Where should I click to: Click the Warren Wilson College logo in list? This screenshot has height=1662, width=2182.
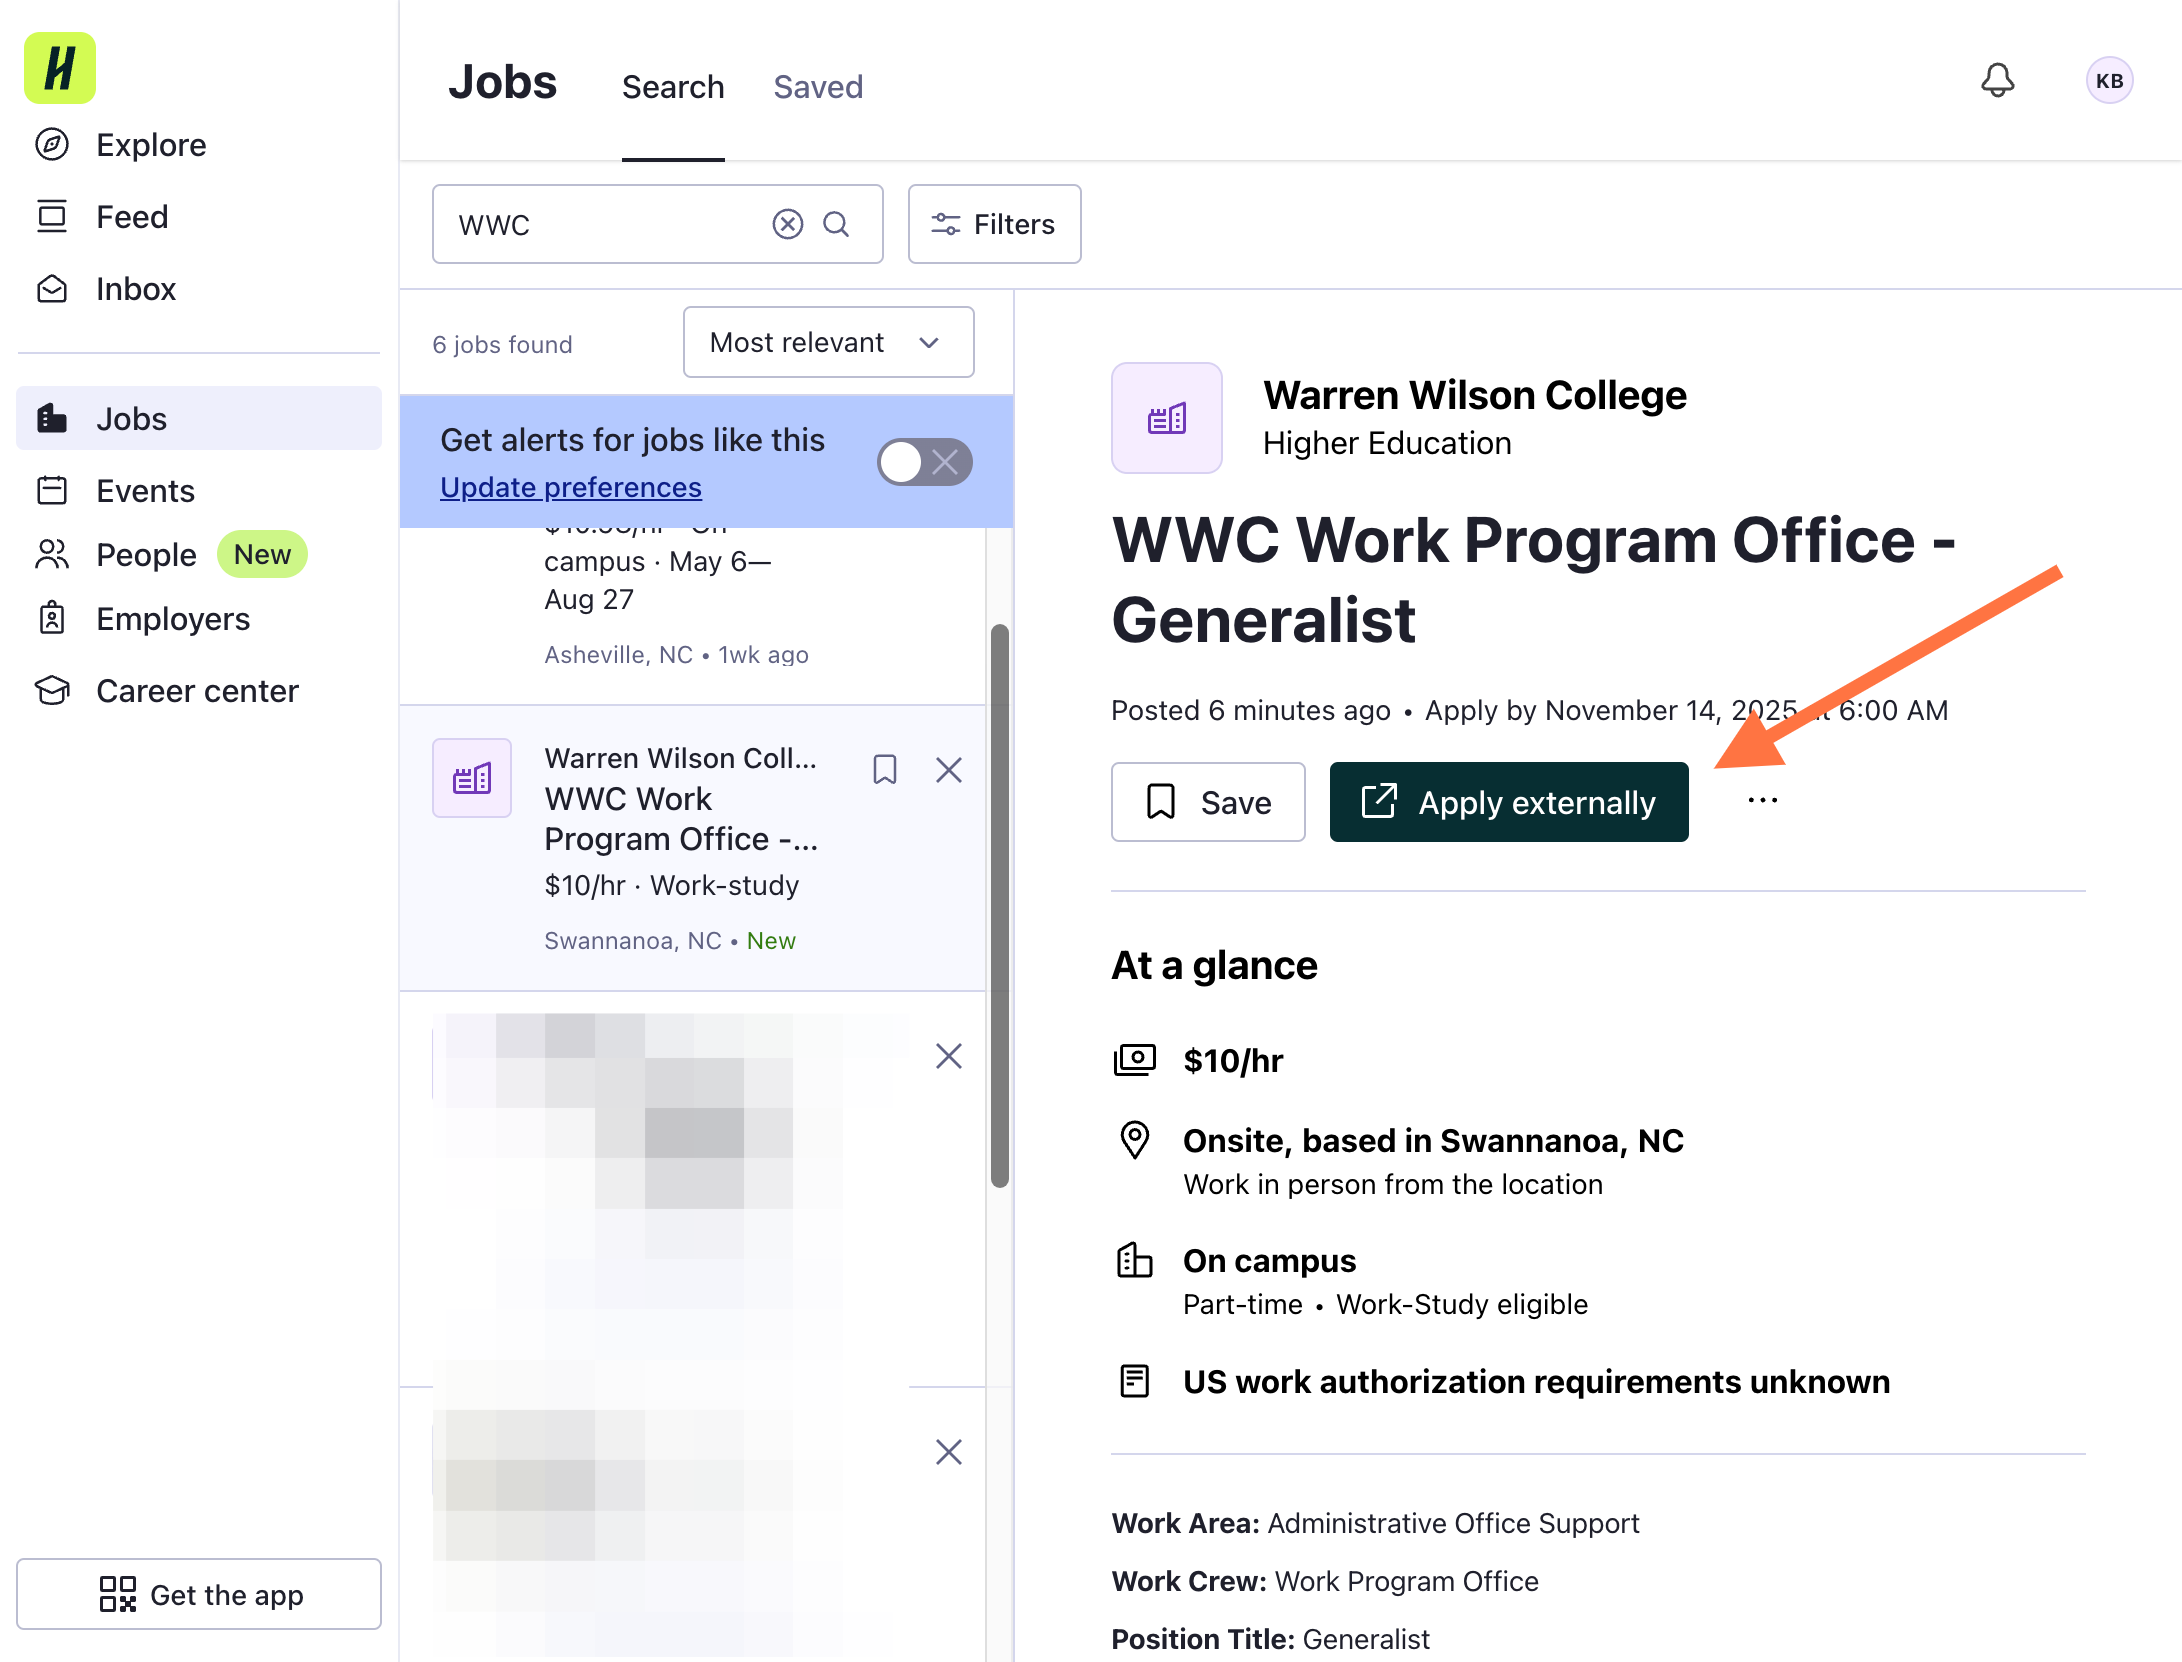click(x=472, y=778)
